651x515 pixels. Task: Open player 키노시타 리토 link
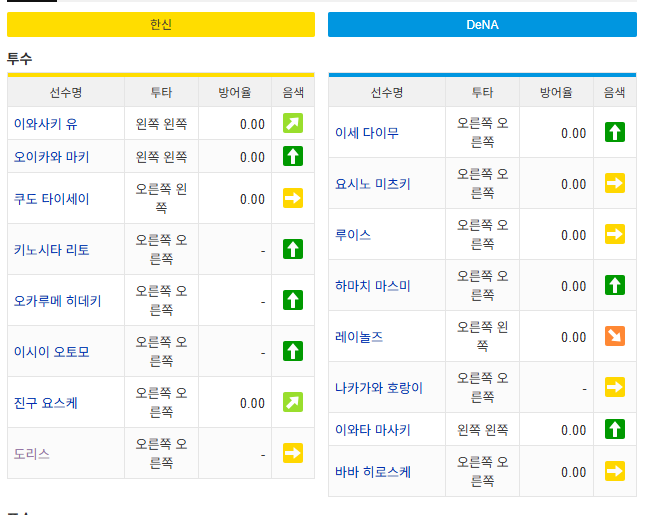click(x=51, y=250)
